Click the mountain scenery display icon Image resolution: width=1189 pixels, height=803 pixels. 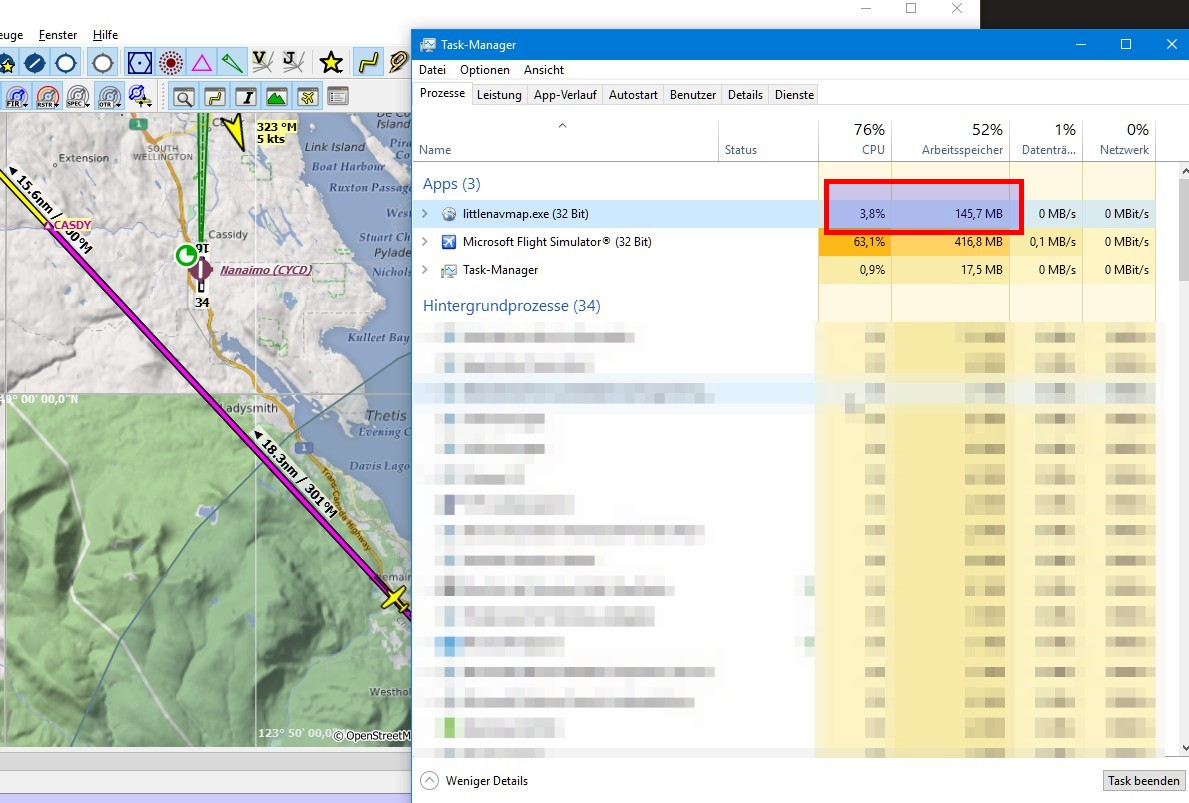tap(277, 96)
